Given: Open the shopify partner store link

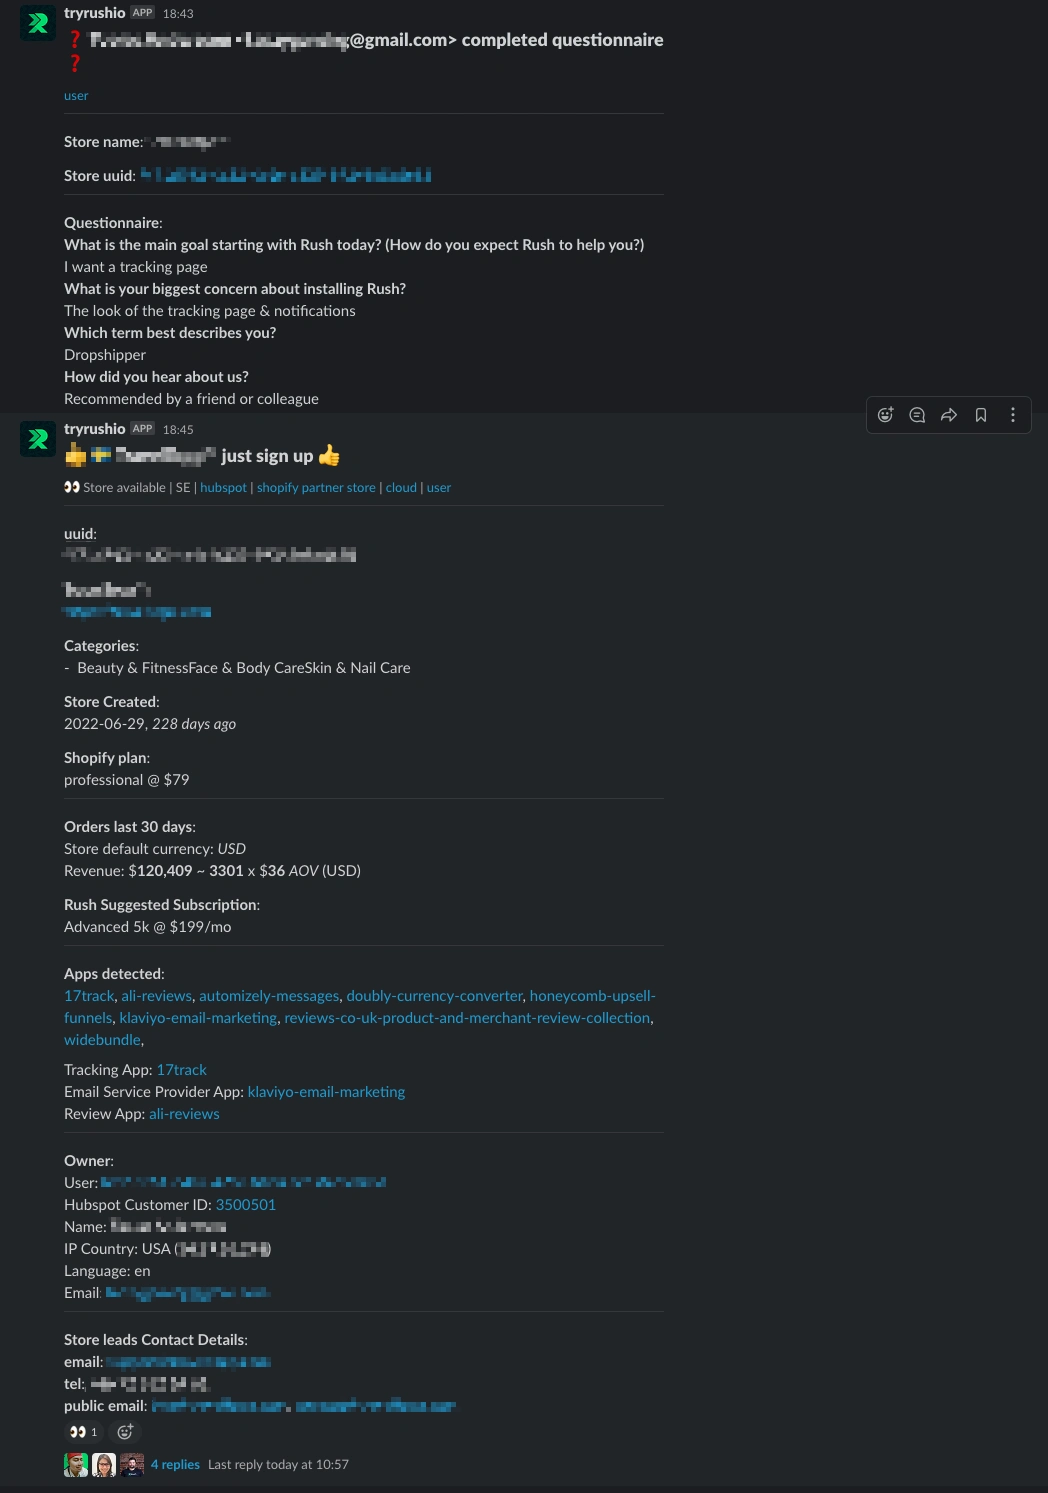Looking at the screenshot, I should [x=316, y=487].
